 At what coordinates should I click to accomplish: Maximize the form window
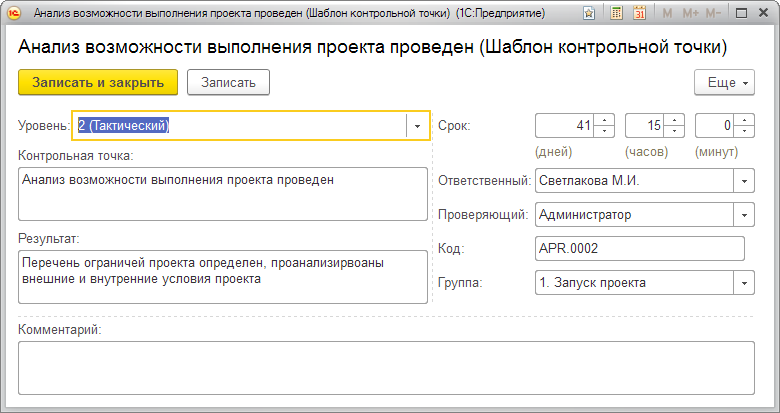pyautogui.click(x=741, y=14)
